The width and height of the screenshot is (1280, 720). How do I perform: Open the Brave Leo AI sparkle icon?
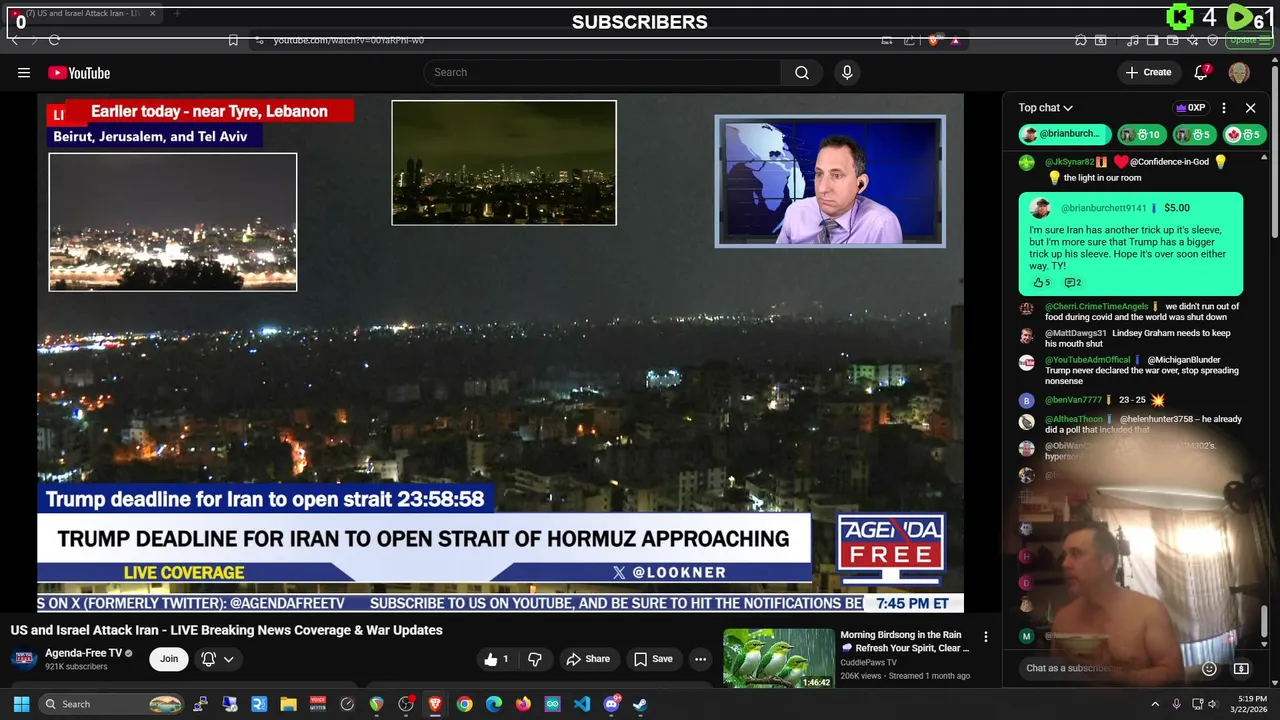(x=1193, y=40)
